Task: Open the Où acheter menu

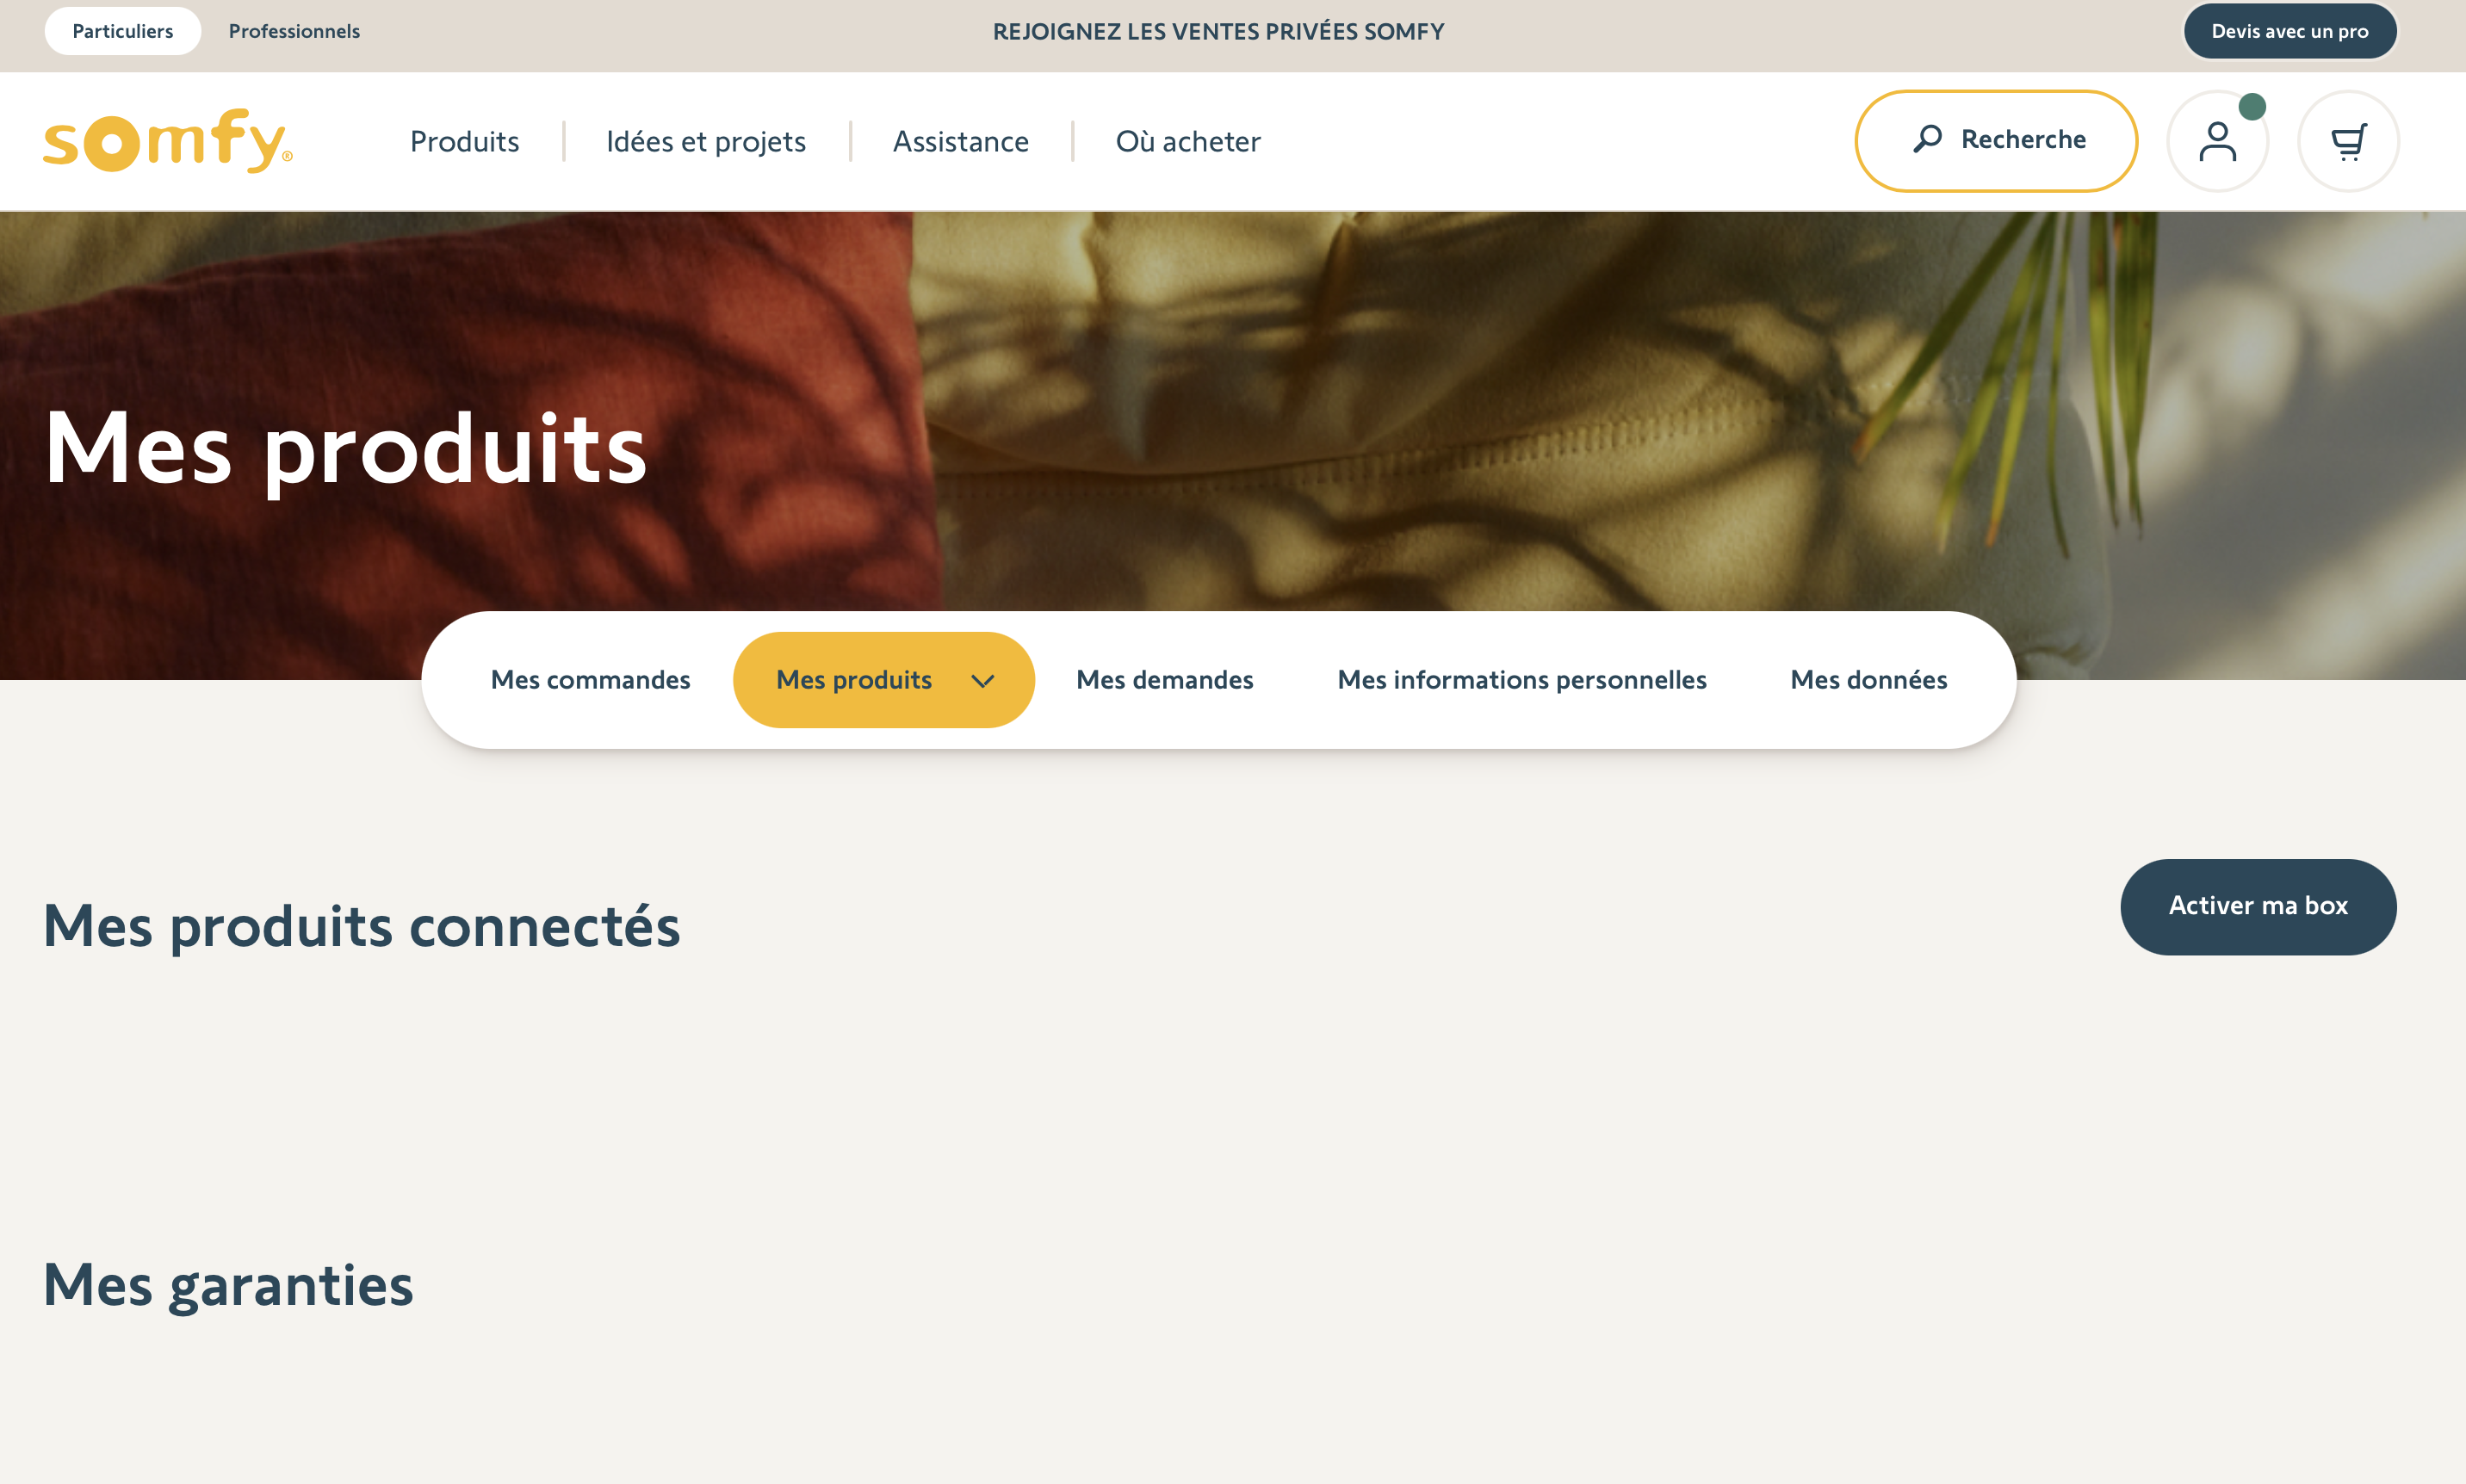Action: click(x=1187, y=141)
